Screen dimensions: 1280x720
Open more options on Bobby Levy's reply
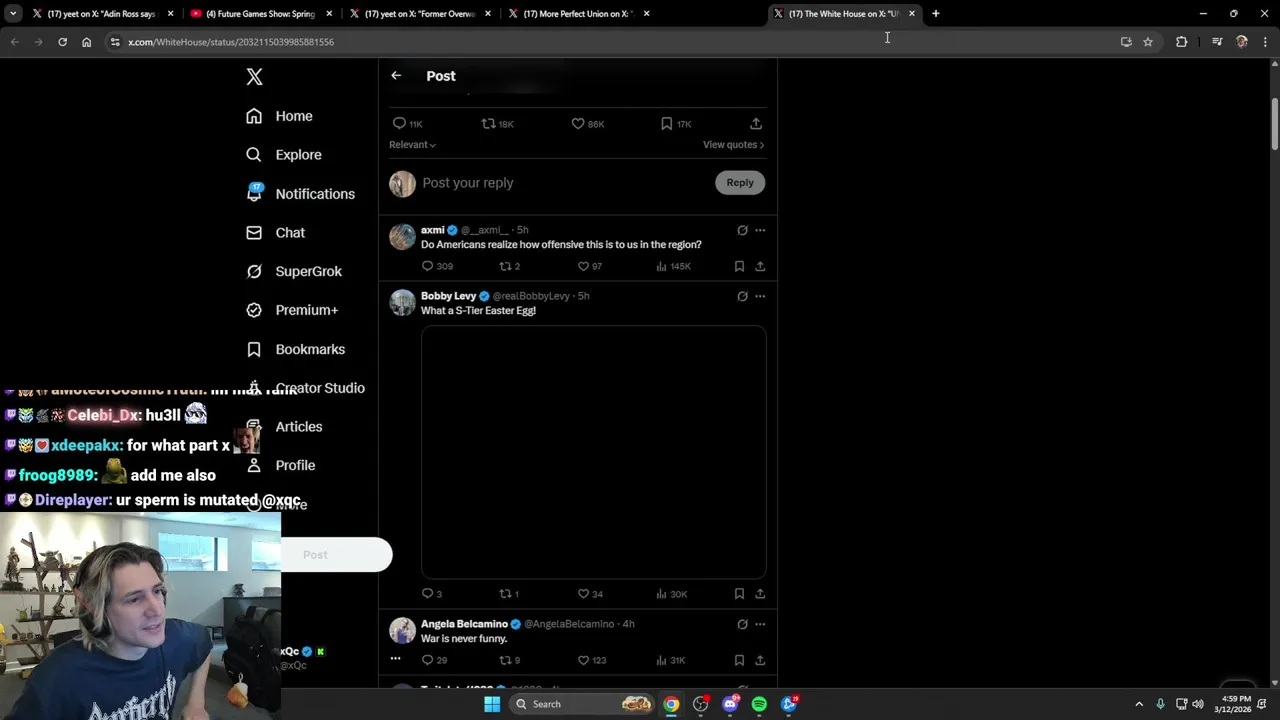point(760,296)
